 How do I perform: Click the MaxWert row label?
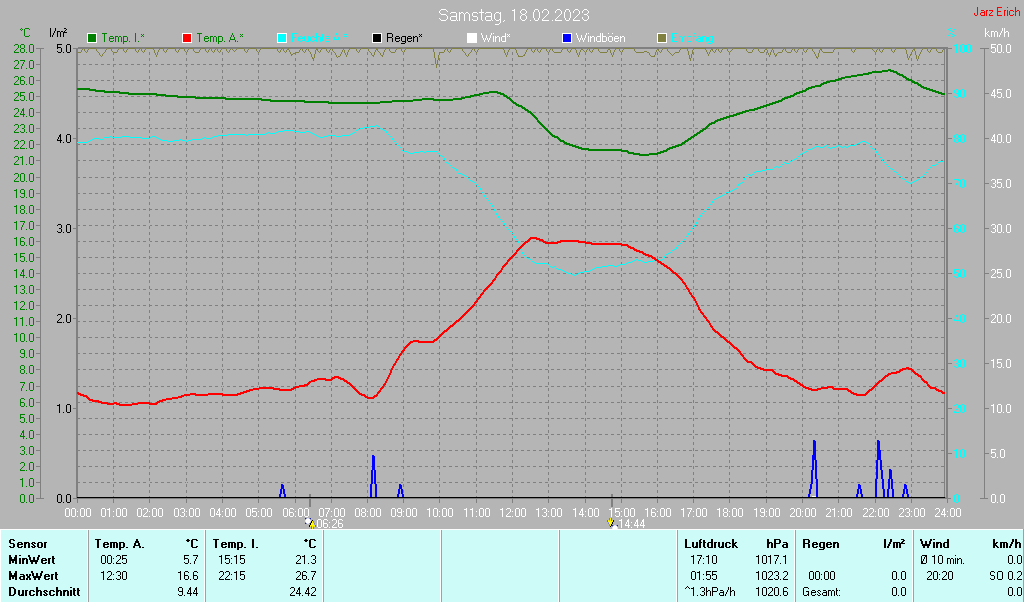(x=32, y=576)
